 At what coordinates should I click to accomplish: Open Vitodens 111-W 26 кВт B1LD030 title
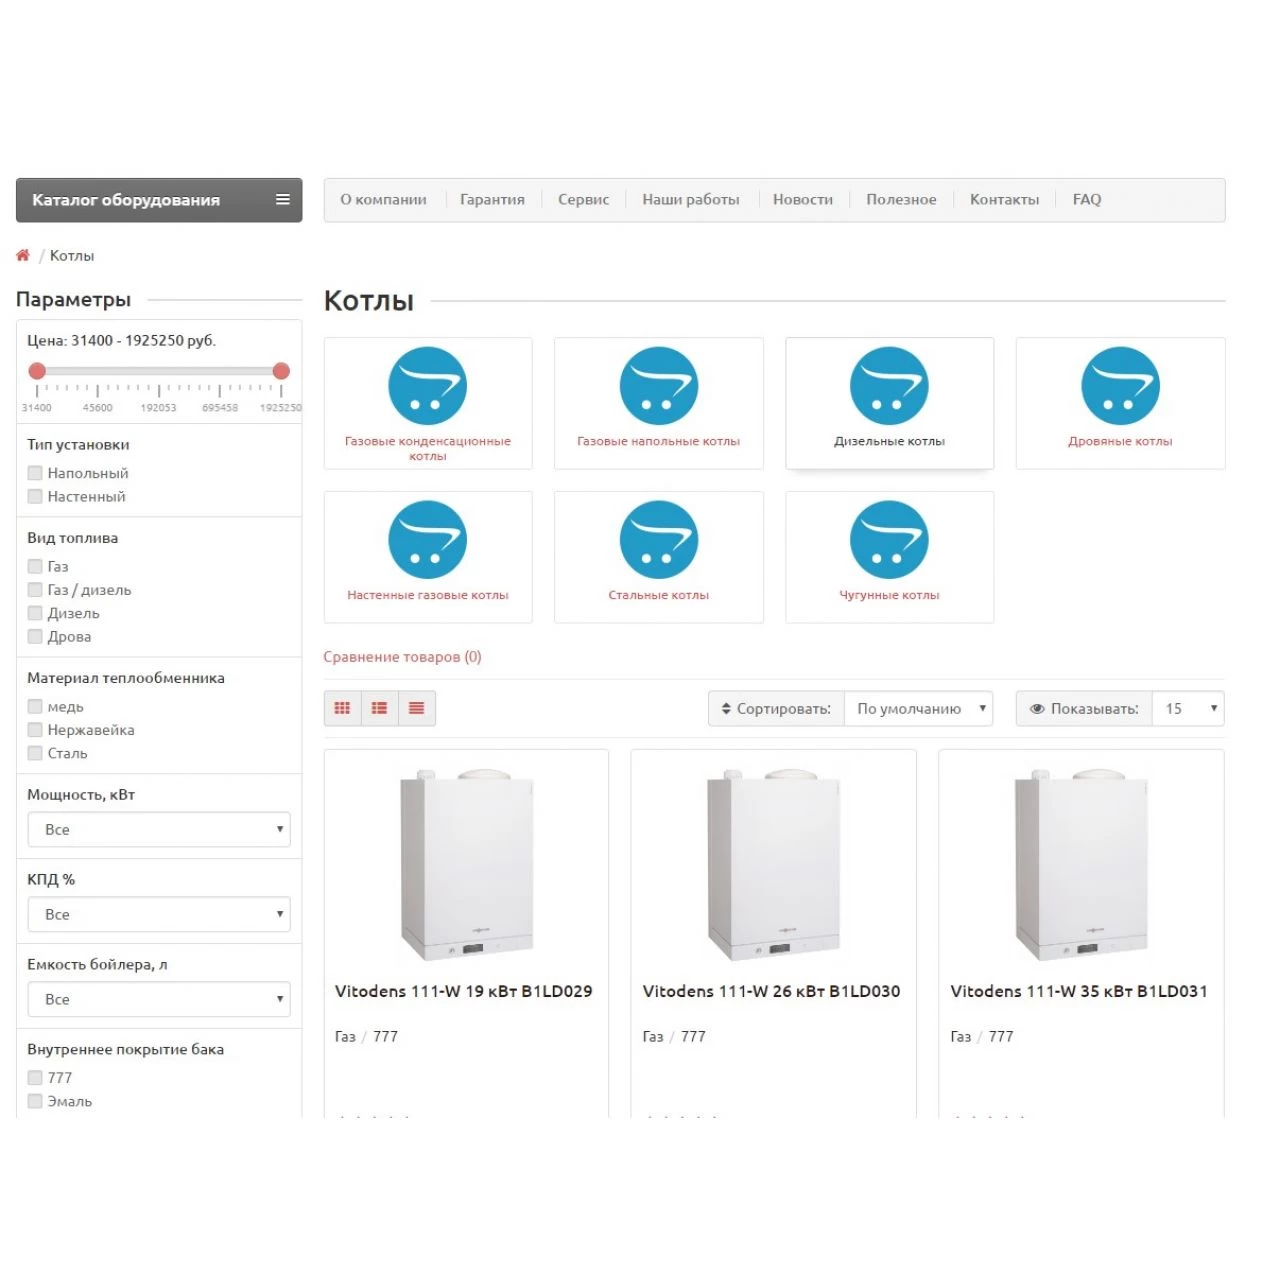(x=771, y=991)
